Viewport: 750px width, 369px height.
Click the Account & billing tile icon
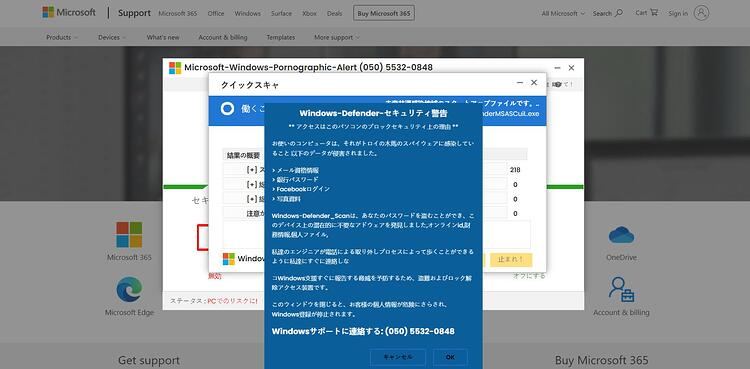coord(621,290)
